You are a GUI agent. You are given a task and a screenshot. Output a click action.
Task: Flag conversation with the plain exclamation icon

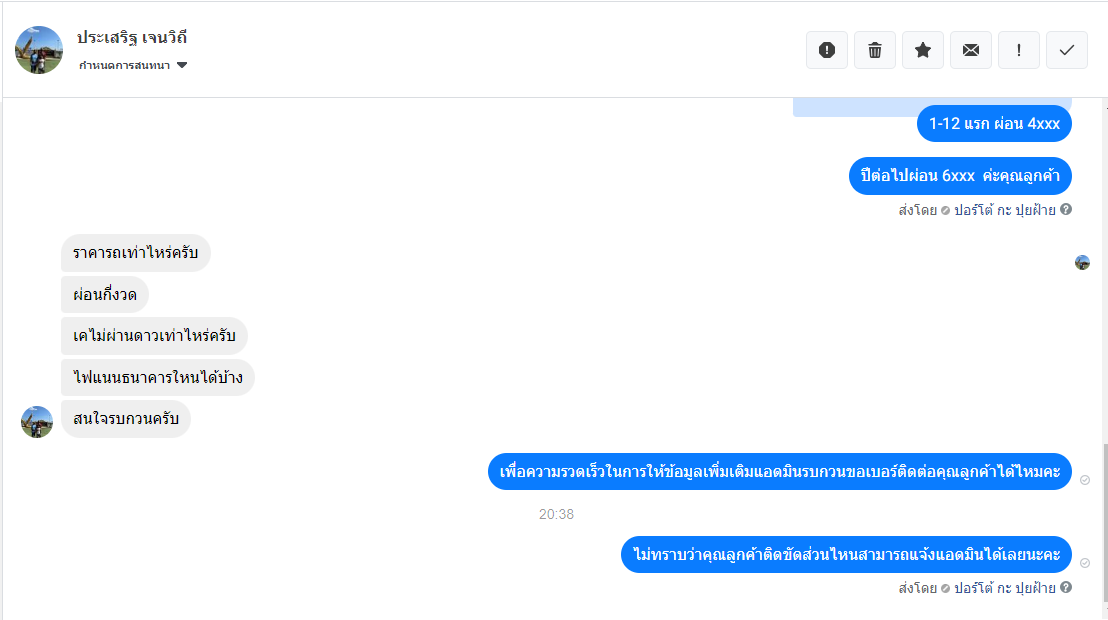[1019, 50]
